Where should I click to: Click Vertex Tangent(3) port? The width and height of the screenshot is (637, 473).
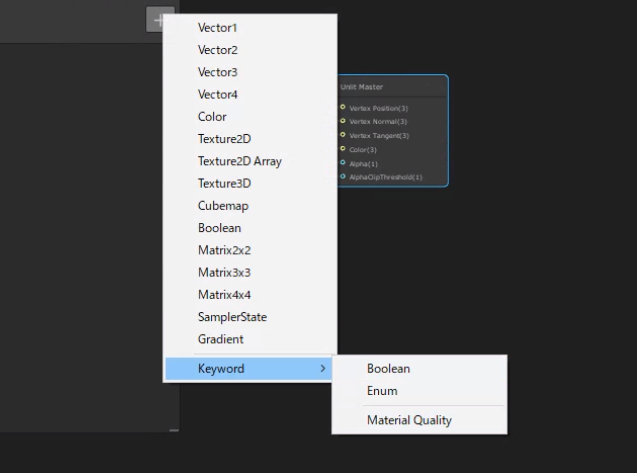point(343,135)
